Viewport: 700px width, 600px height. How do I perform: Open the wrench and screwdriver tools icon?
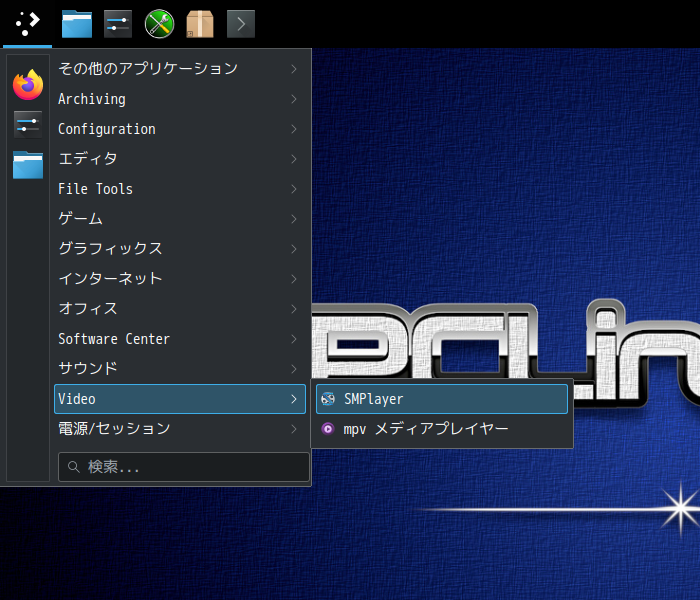[x=159, y=24]
